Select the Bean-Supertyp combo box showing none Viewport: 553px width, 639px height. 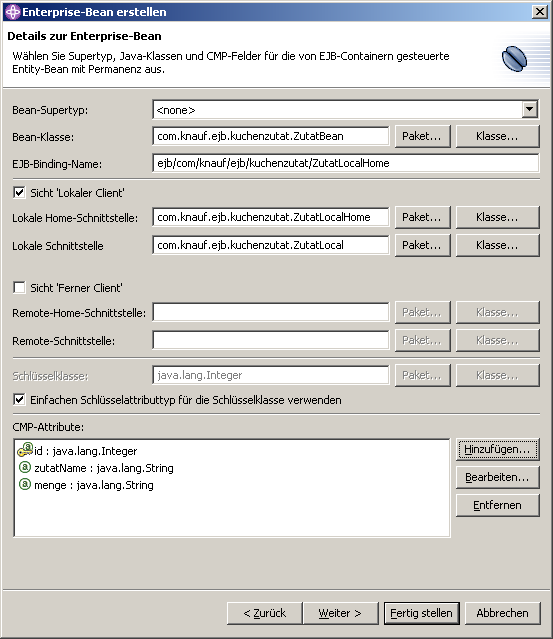point(346,110)
